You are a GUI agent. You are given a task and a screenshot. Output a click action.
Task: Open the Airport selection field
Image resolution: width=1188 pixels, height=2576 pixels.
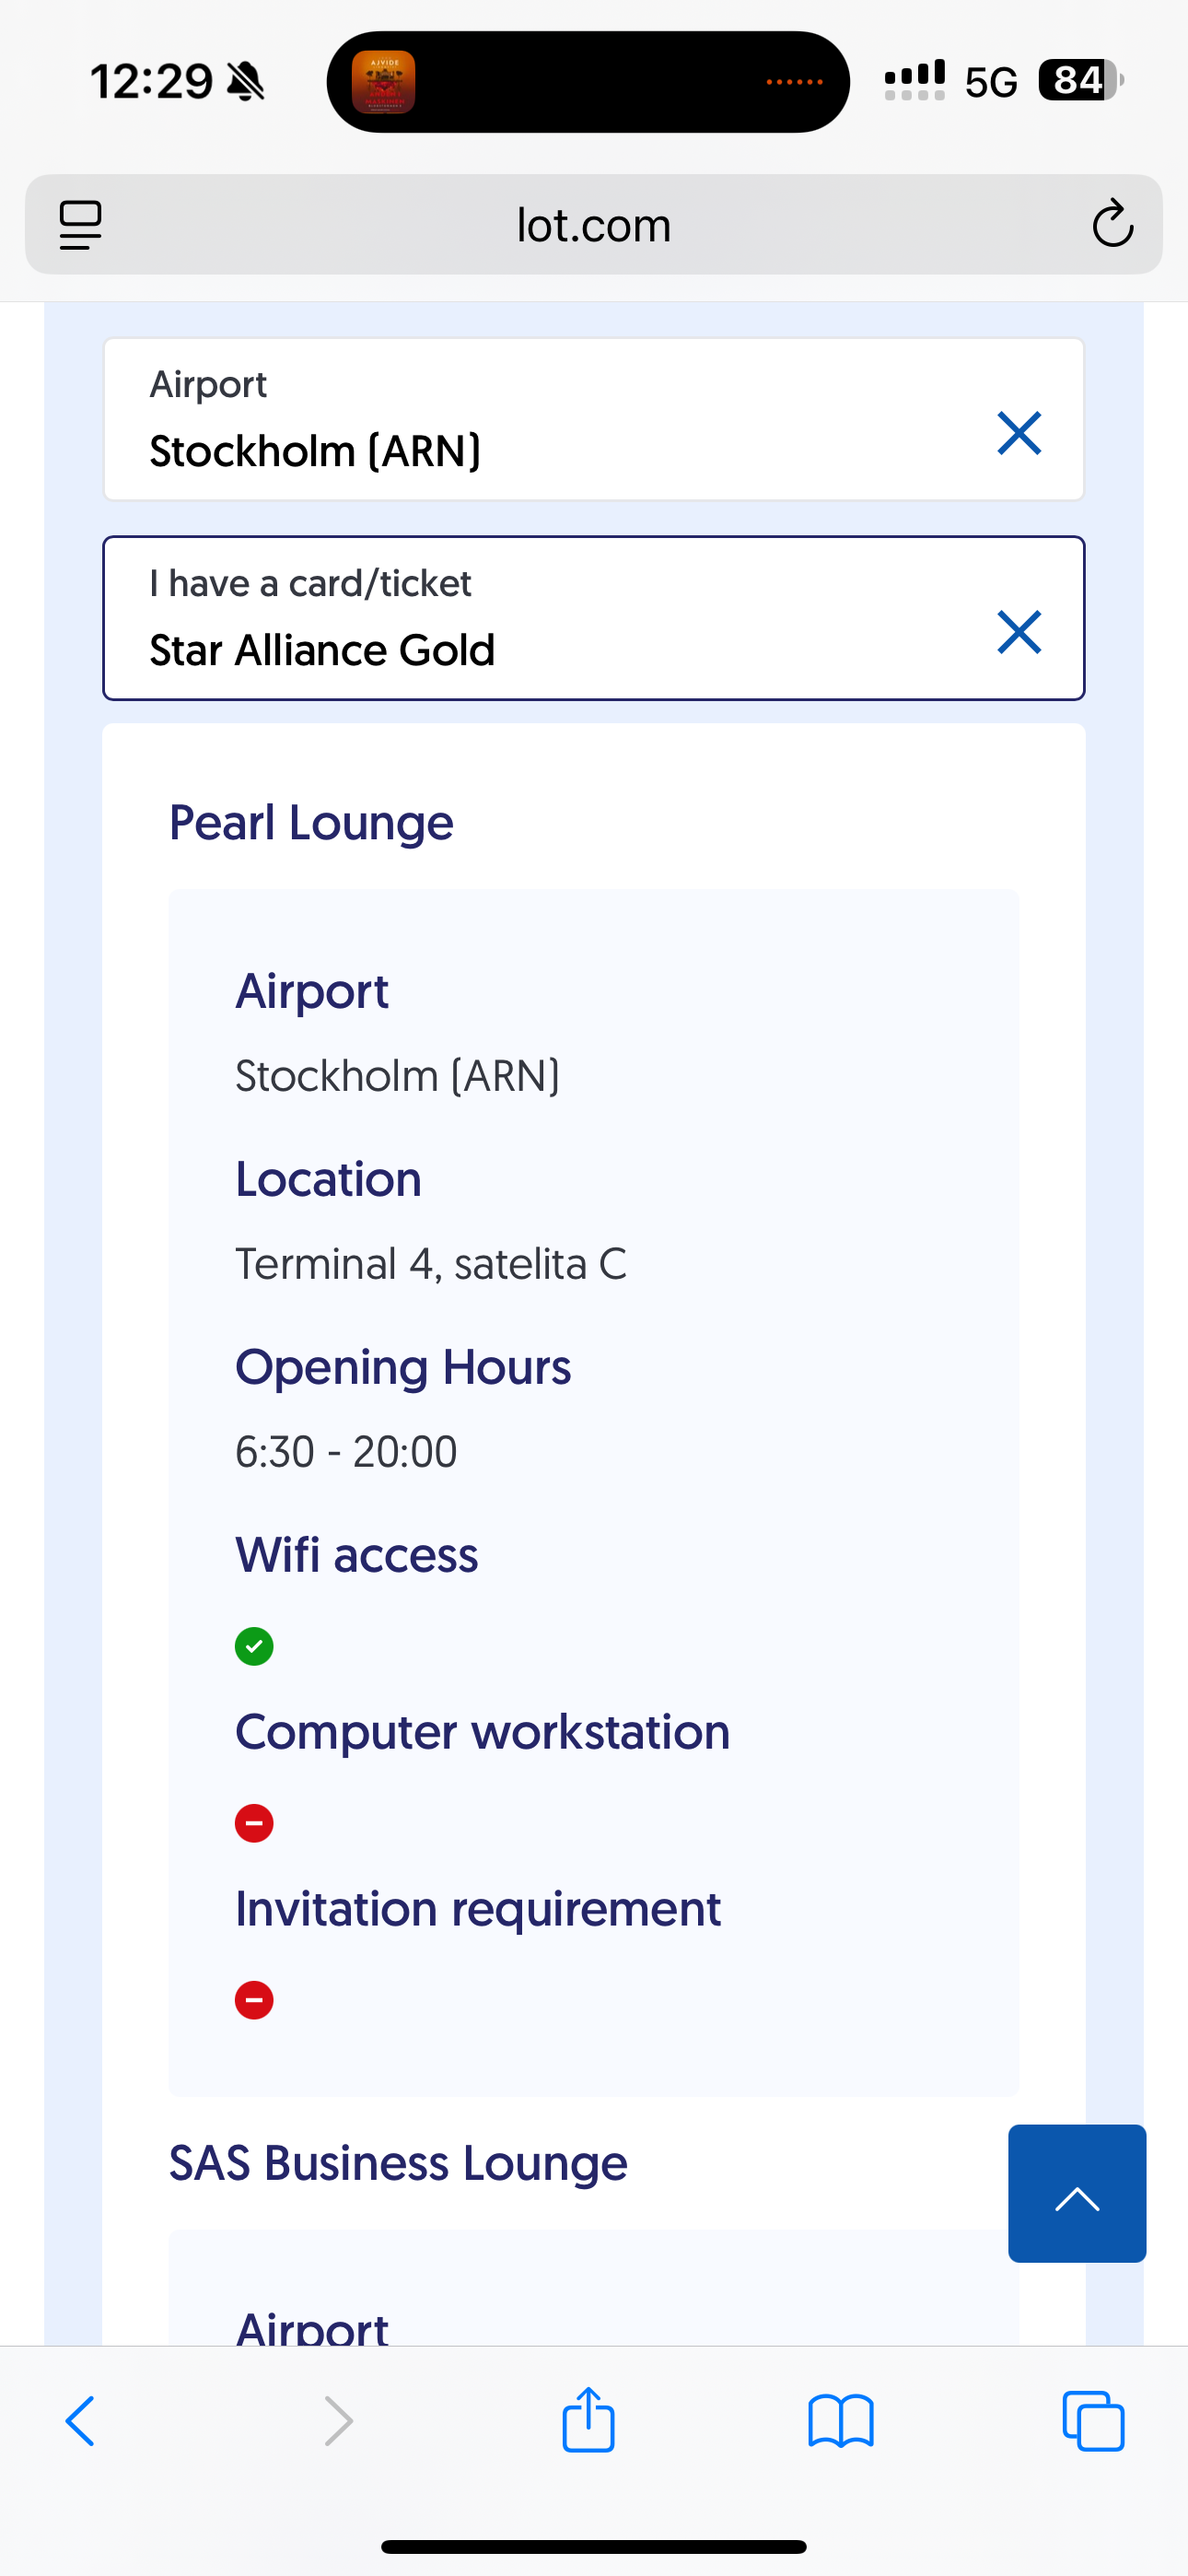(540, 420)
